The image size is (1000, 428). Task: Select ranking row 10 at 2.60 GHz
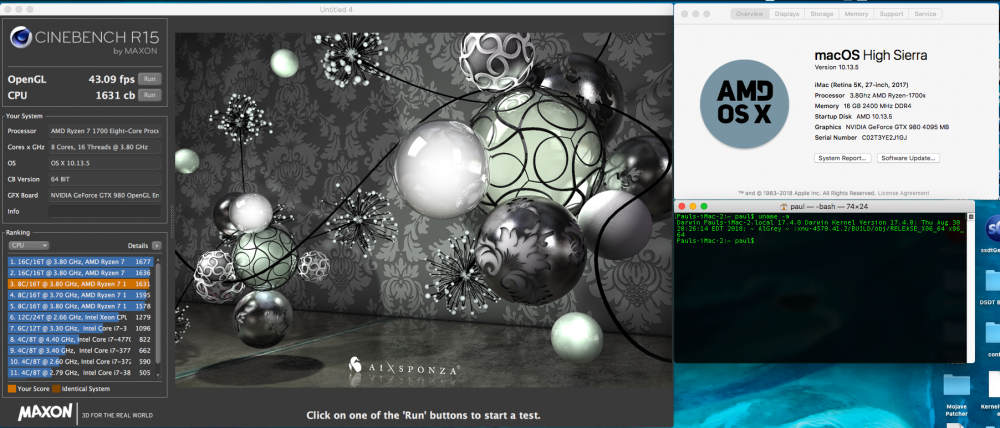click(80, 361)
